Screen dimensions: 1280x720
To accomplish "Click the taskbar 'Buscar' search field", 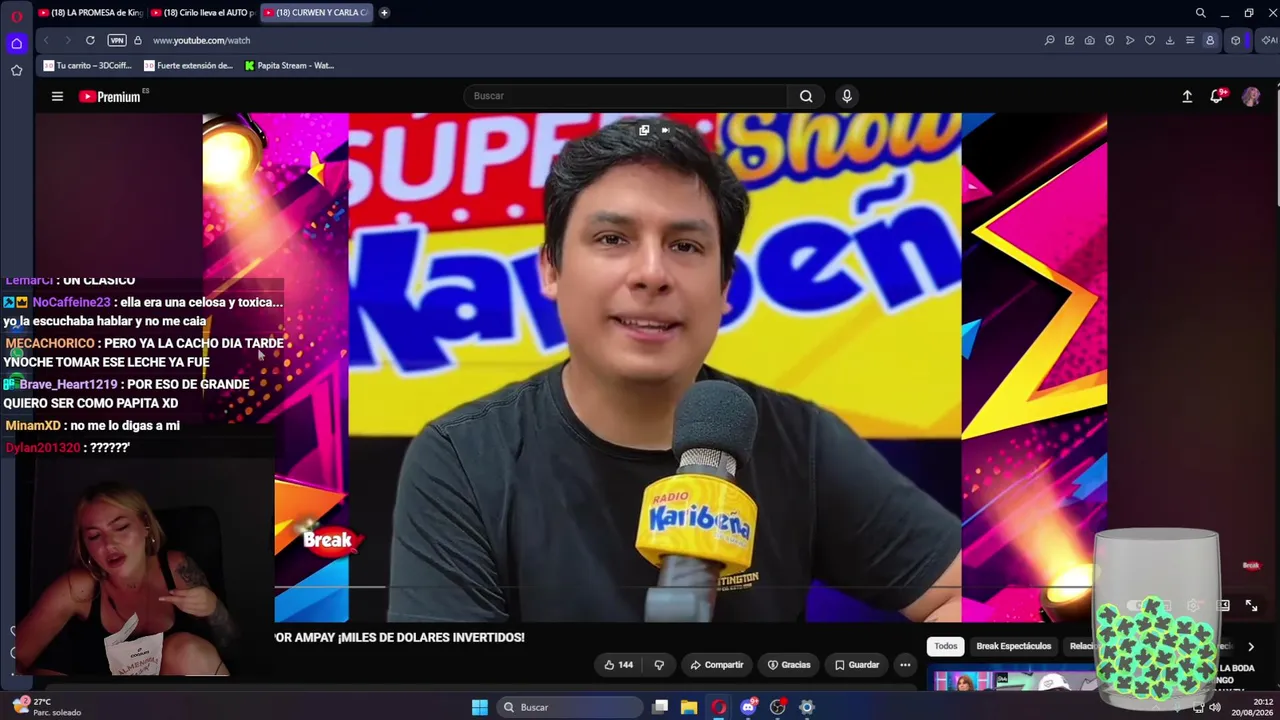I will (x=570, y=707).
